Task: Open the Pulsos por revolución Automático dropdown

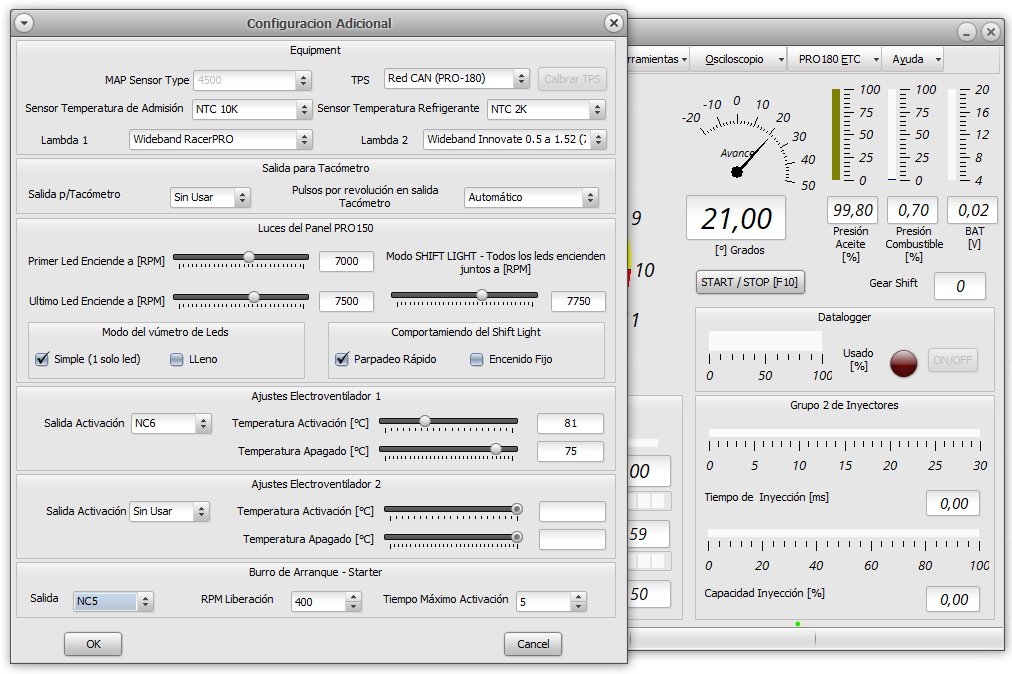Action: pyautogui.click(x=531, y=197)
